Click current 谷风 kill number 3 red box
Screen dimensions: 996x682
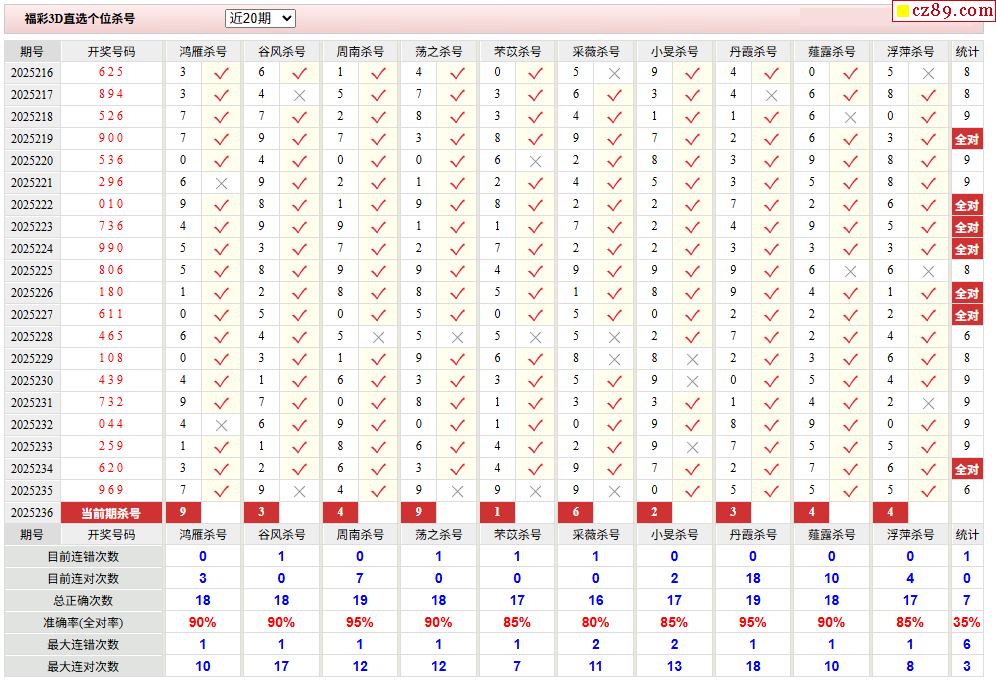click(262, 512)
